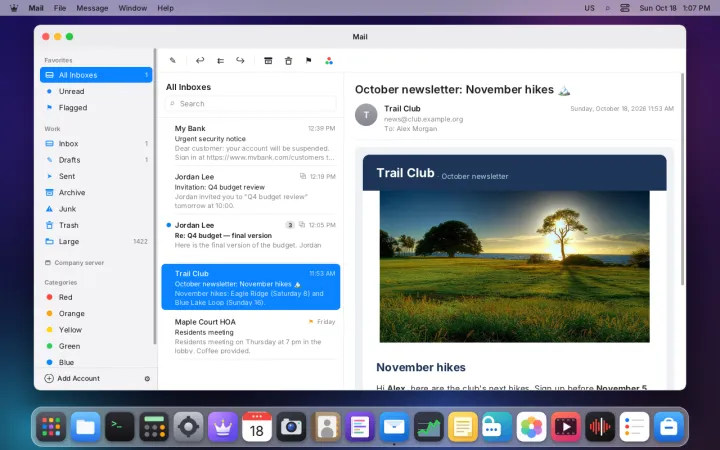This screenshot has height=450, width=720.
Task: Launch Calculator from the dock
Action: pyautogui.click(x=154, y=427)
